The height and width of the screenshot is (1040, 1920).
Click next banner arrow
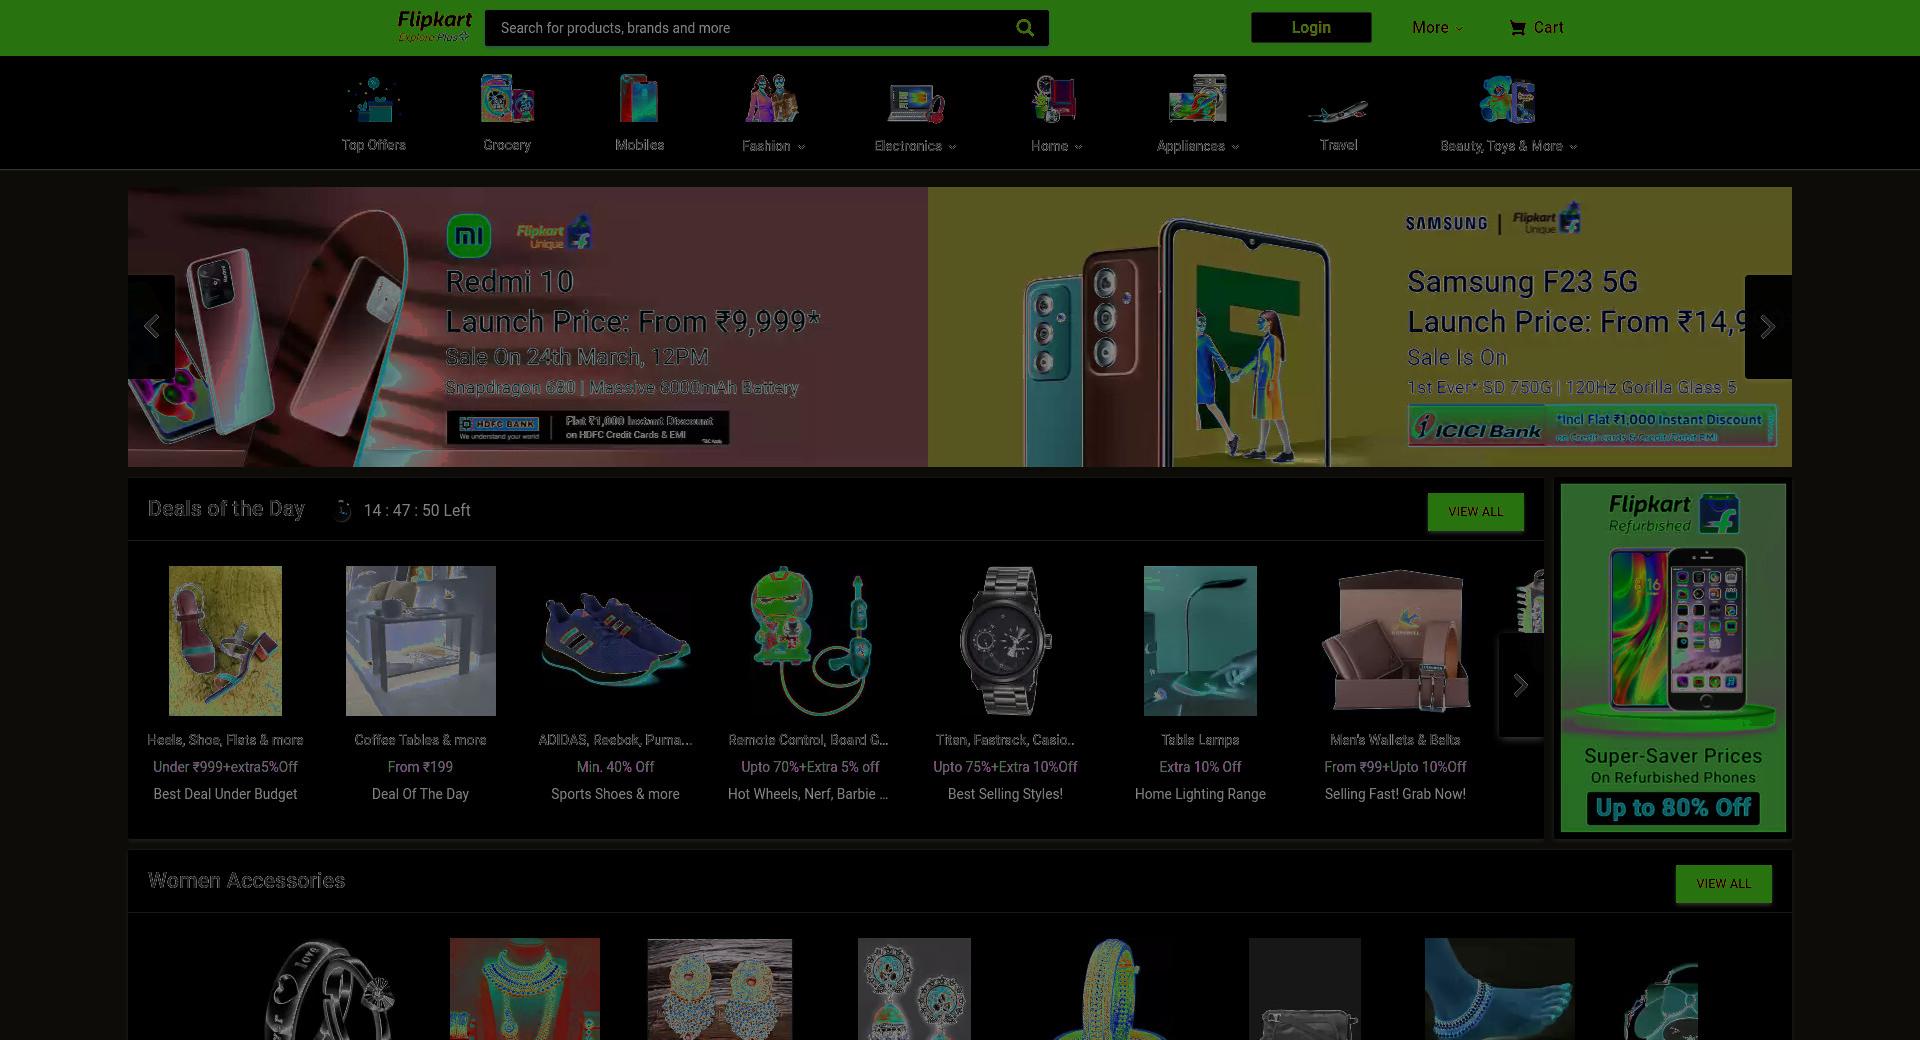pyautogui.click(x=1768, y=327)
